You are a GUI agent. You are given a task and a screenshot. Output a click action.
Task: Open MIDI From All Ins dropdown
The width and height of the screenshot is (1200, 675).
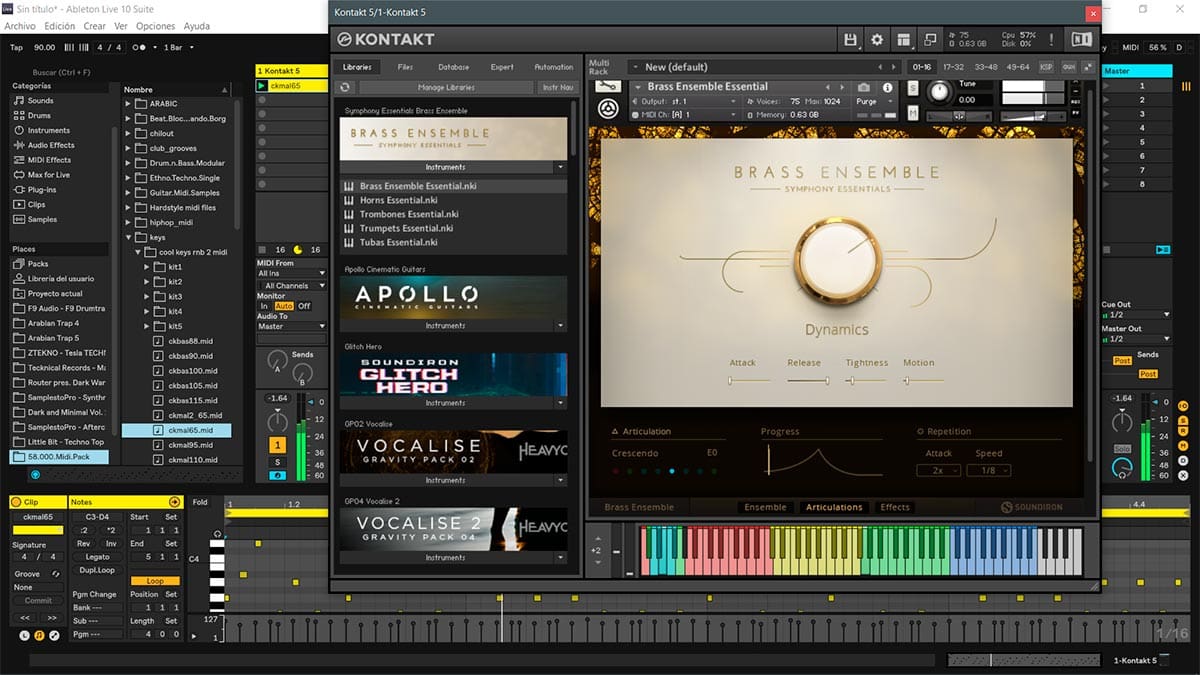point(291,273)
